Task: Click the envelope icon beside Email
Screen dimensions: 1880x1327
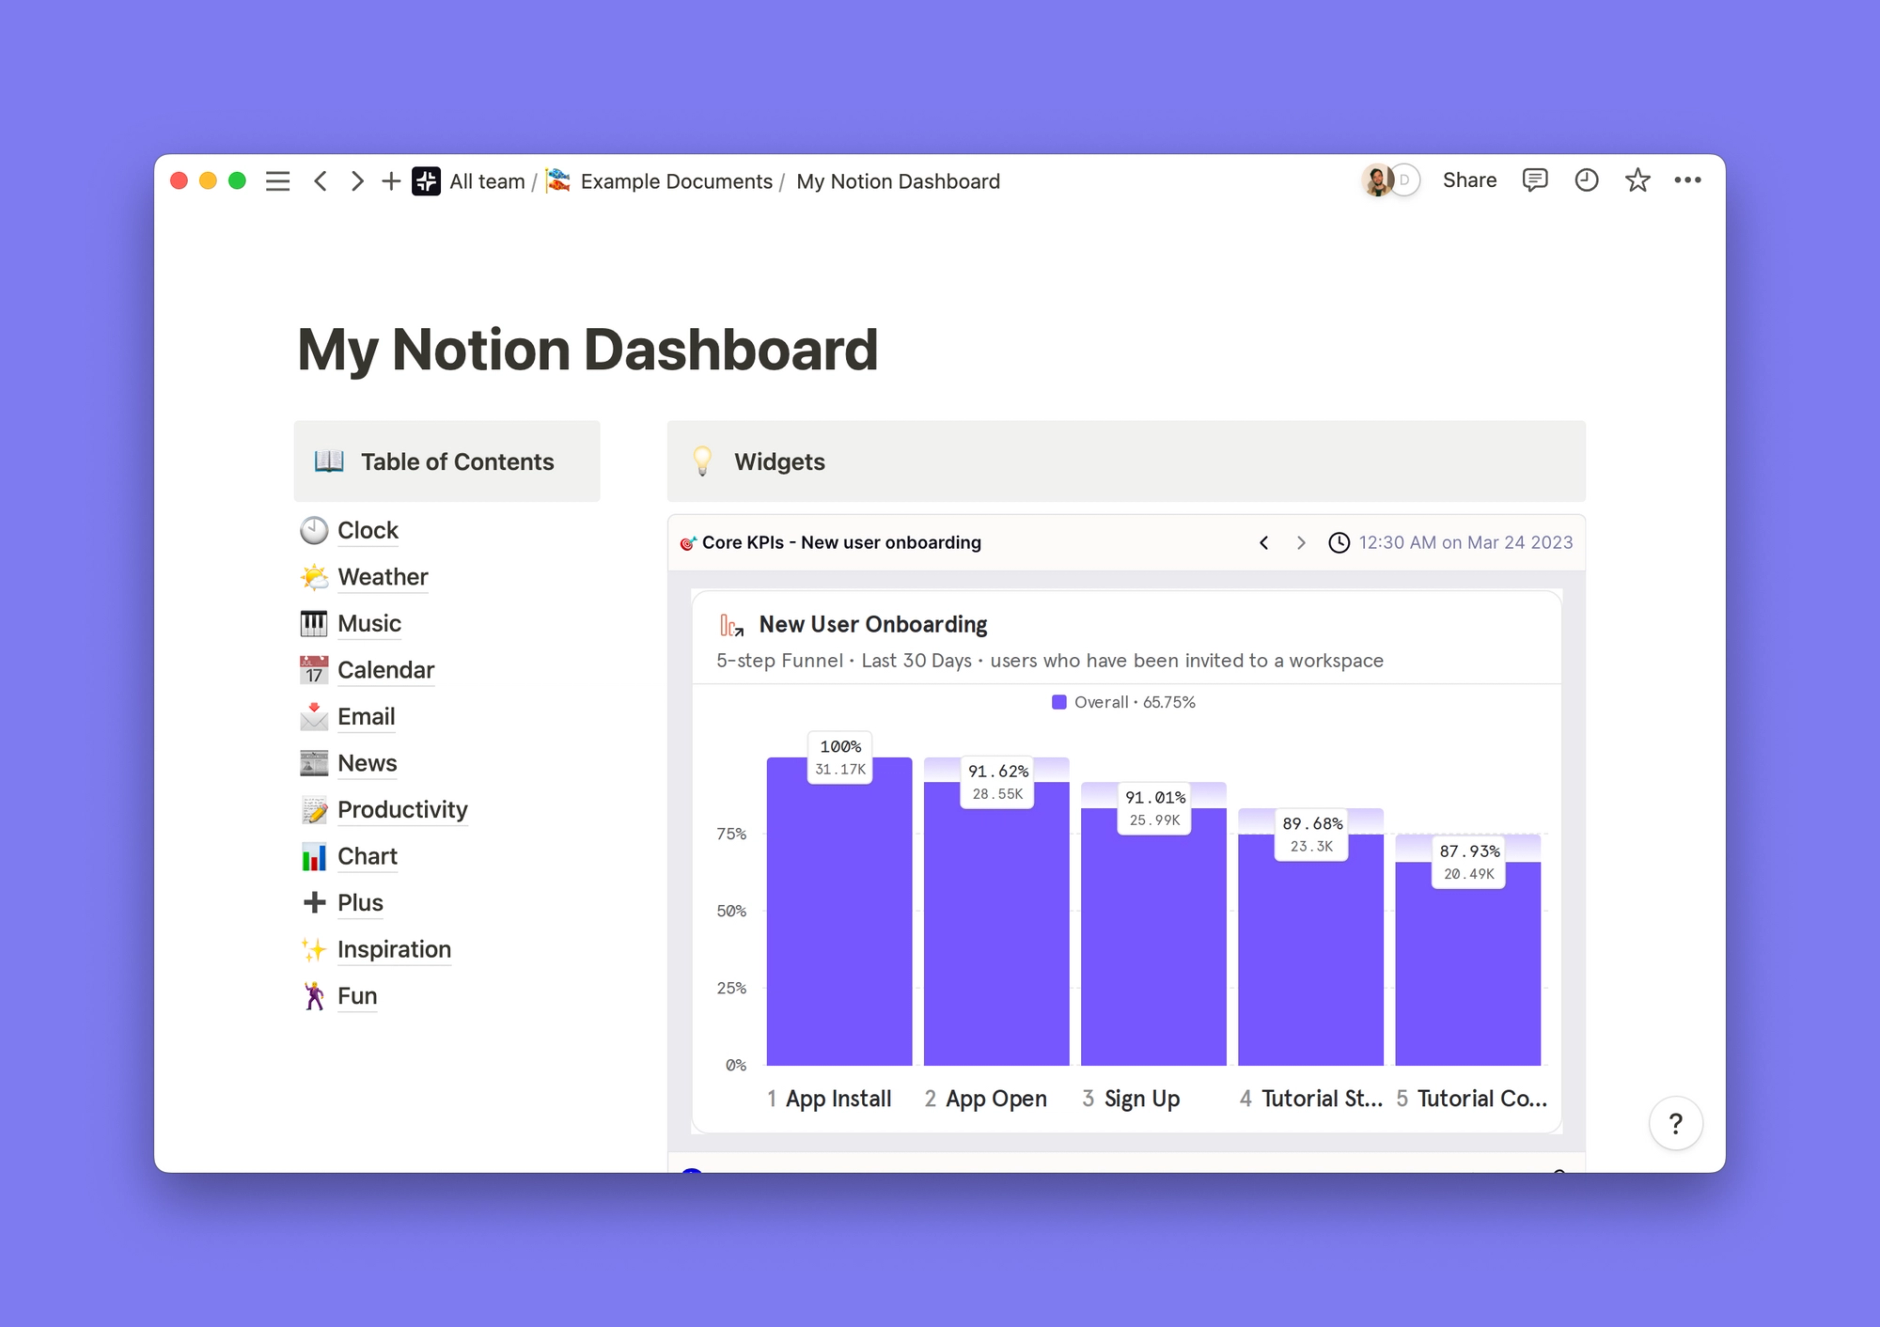Action: 314,716
